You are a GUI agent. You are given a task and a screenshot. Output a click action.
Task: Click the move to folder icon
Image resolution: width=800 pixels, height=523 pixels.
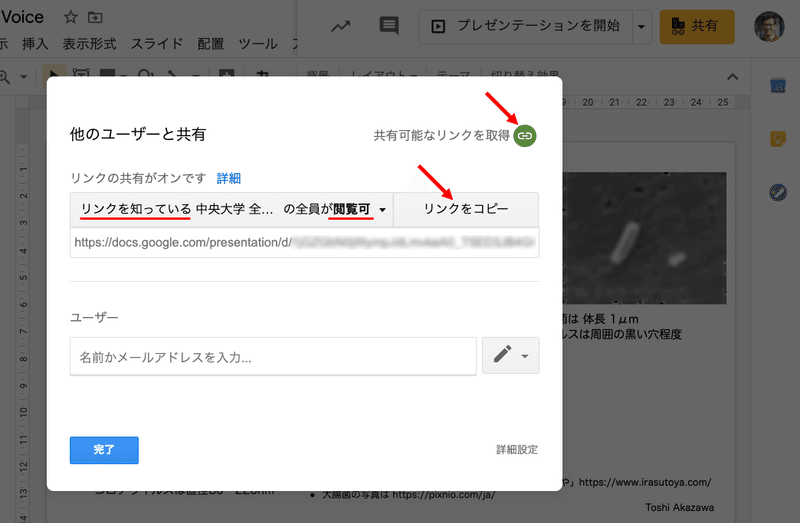(95, 17)
